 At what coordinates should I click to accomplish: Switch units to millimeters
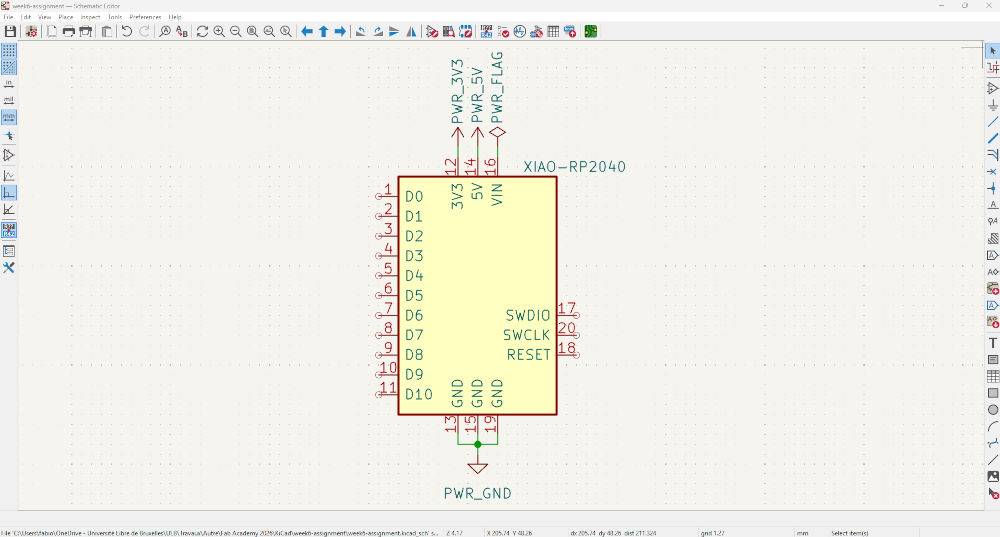(x=9, y=117)
